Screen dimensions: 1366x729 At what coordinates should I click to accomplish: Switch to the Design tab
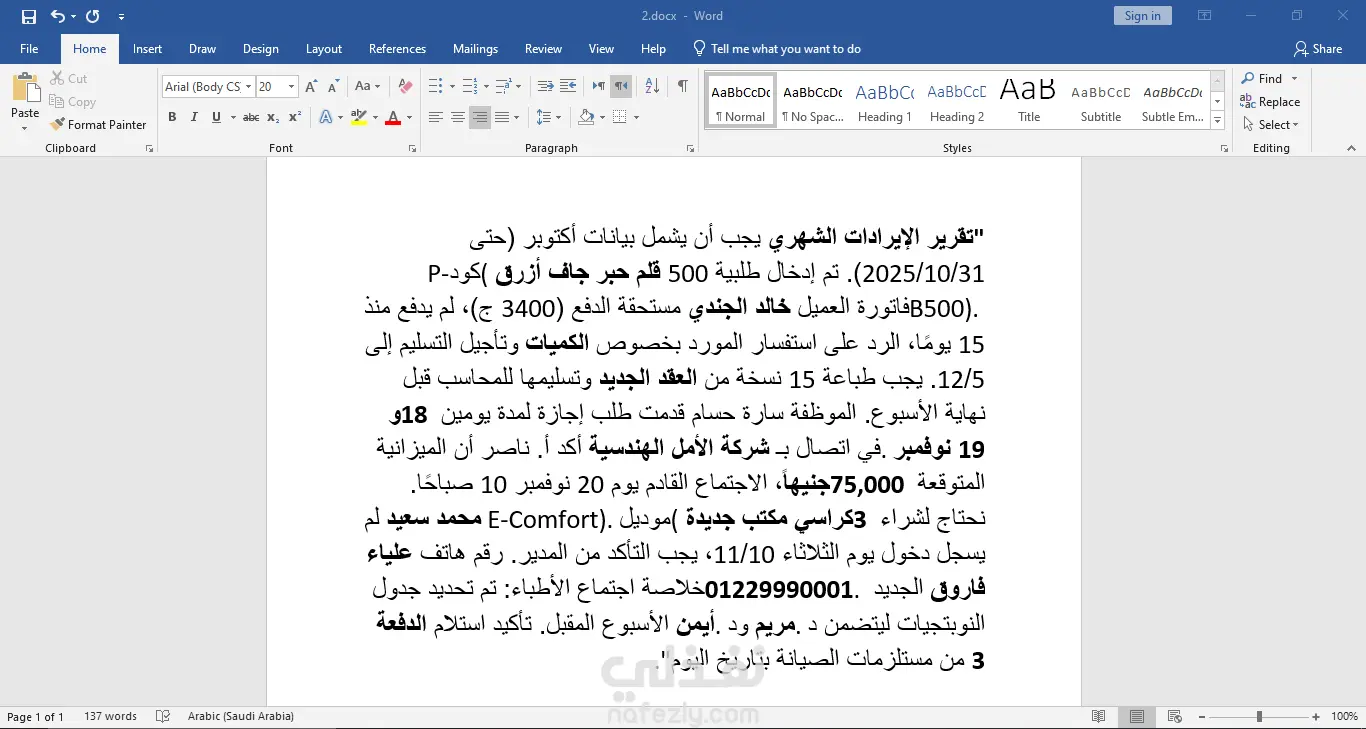pos(261,49)
